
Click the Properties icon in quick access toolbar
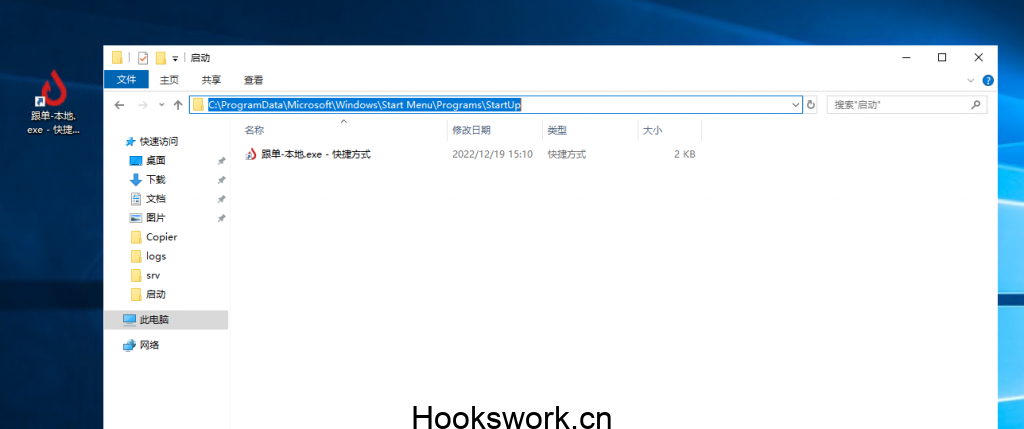143,58
